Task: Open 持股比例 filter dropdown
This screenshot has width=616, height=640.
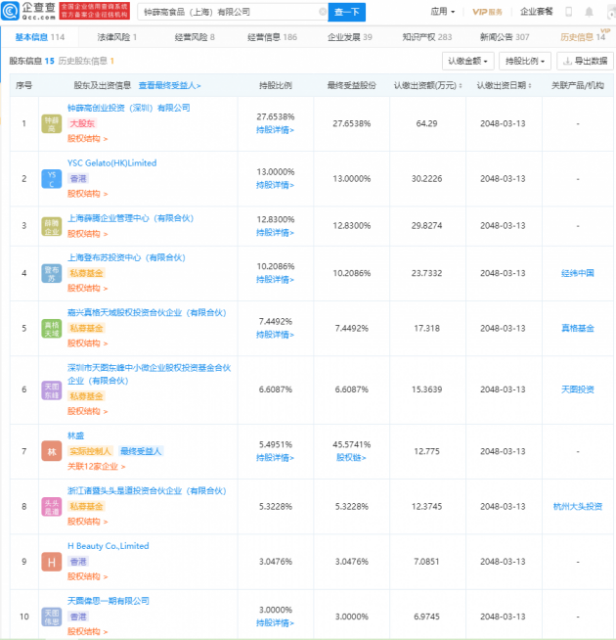Action: coord(525,61)
